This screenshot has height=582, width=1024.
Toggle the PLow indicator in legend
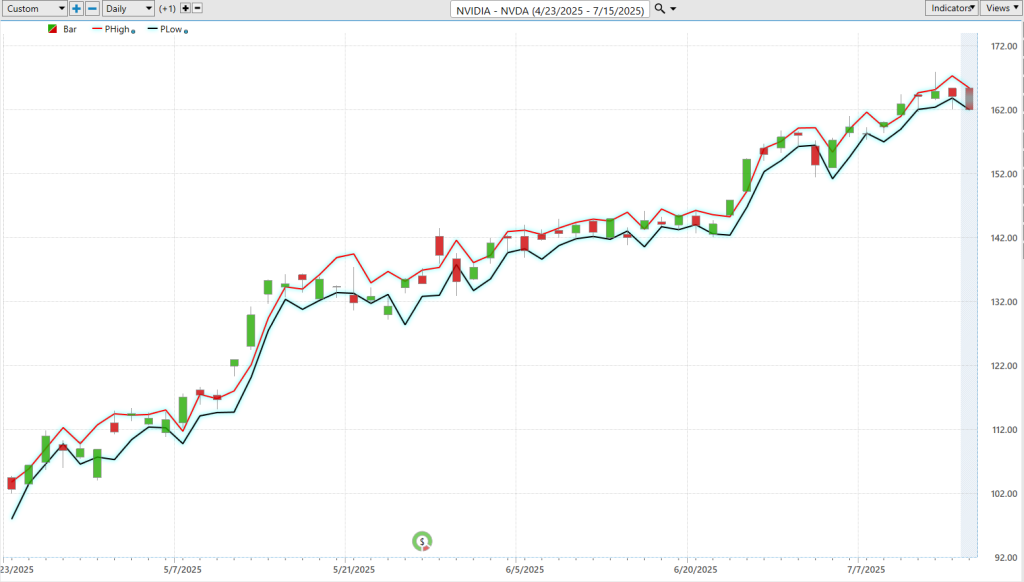171,30
